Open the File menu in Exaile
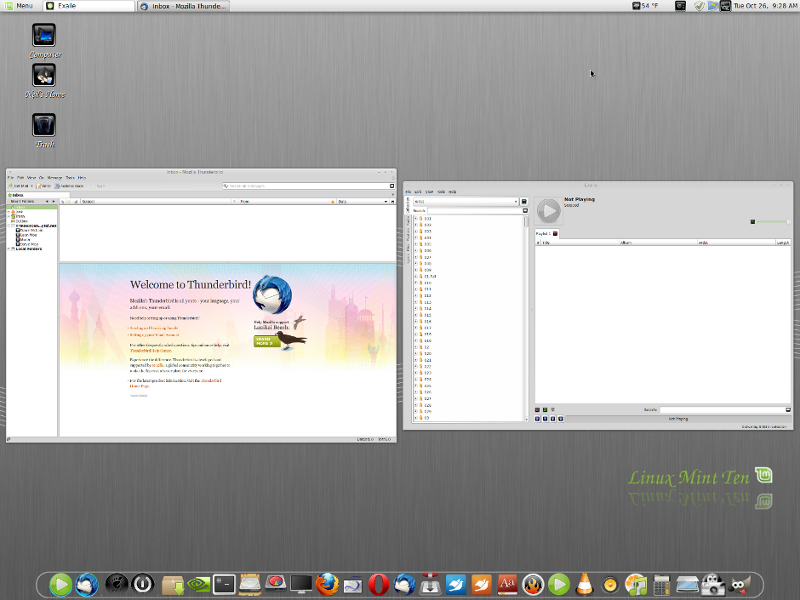The image size is (800, 600). (408, 192)
